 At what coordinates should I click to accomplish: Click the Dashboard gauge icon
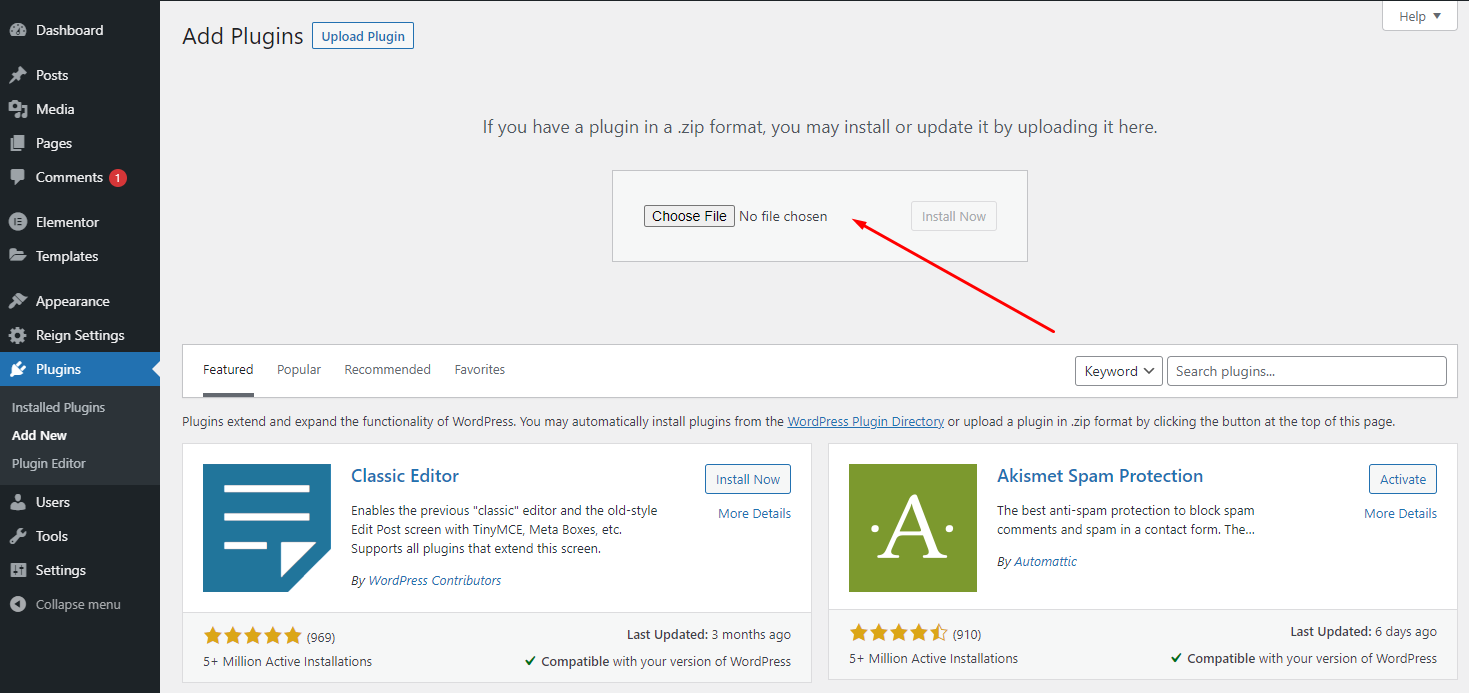click(x=18, y=30)
